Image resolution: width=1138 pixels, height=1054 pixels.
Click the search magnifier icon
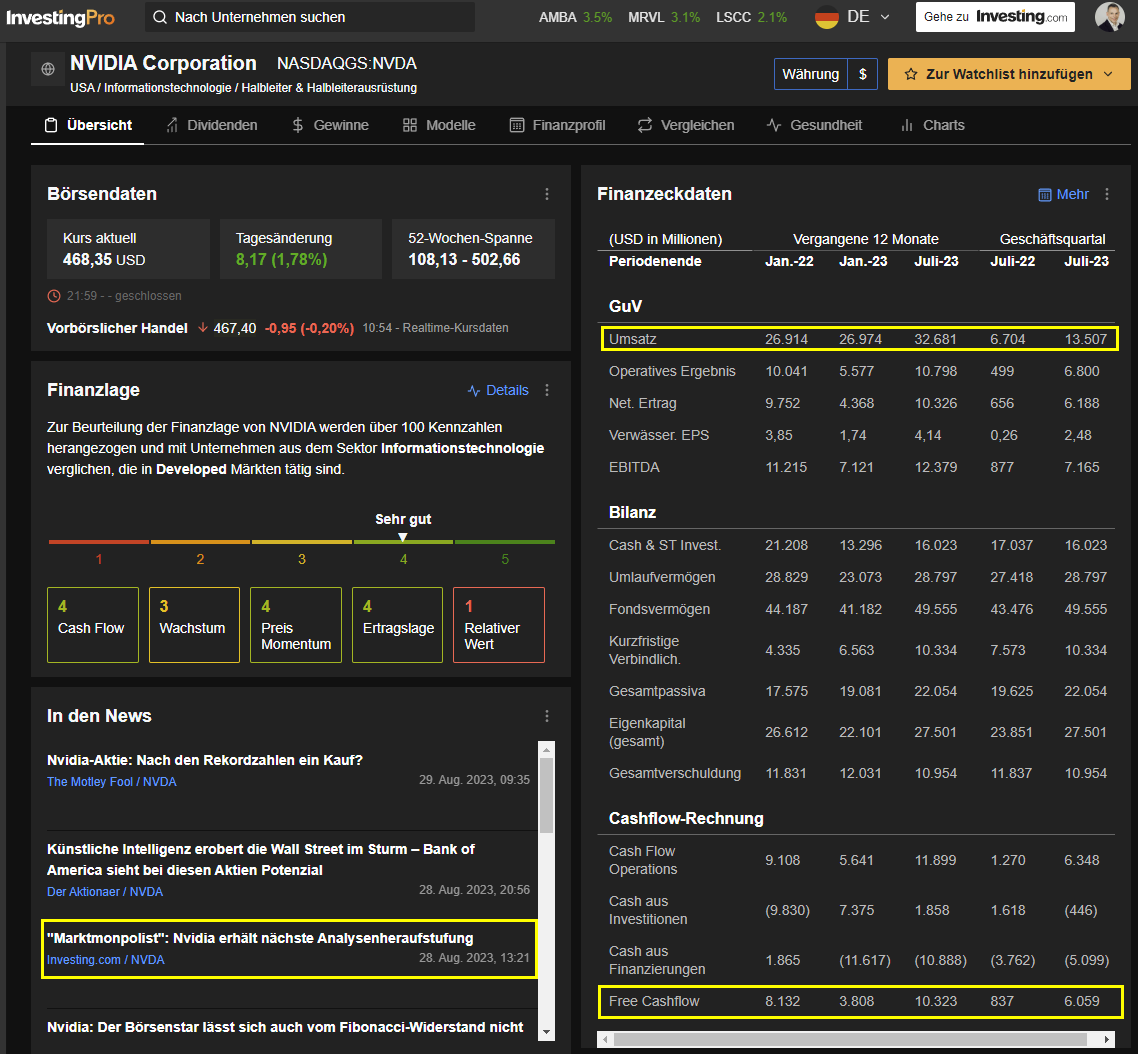[x=160, y=17]
